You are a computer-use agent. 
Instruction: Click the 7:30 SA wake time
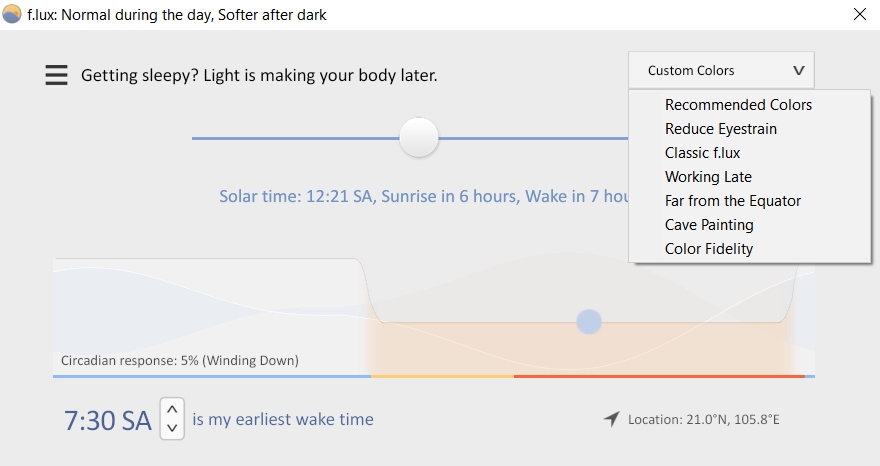(x=108, y=421)
